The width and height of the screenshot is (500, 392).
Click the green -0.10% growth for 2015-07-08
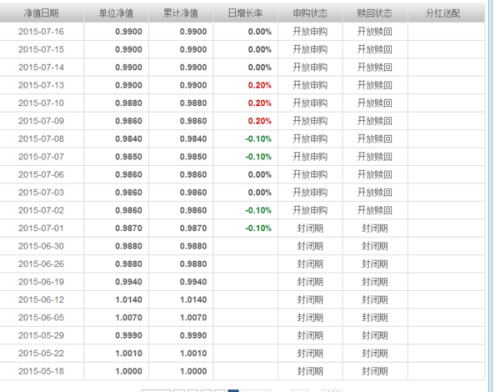click(x=258, y=139)
